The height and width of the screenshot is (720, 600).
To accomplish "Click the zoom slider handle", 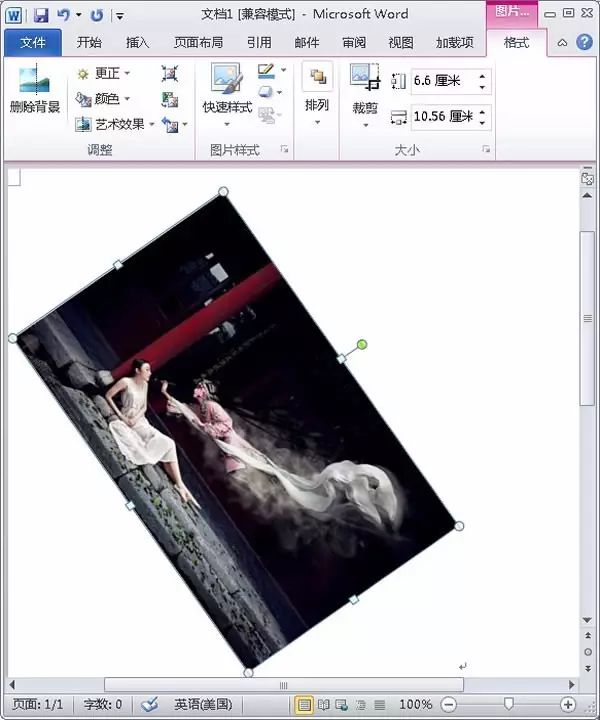I will 508,704.
